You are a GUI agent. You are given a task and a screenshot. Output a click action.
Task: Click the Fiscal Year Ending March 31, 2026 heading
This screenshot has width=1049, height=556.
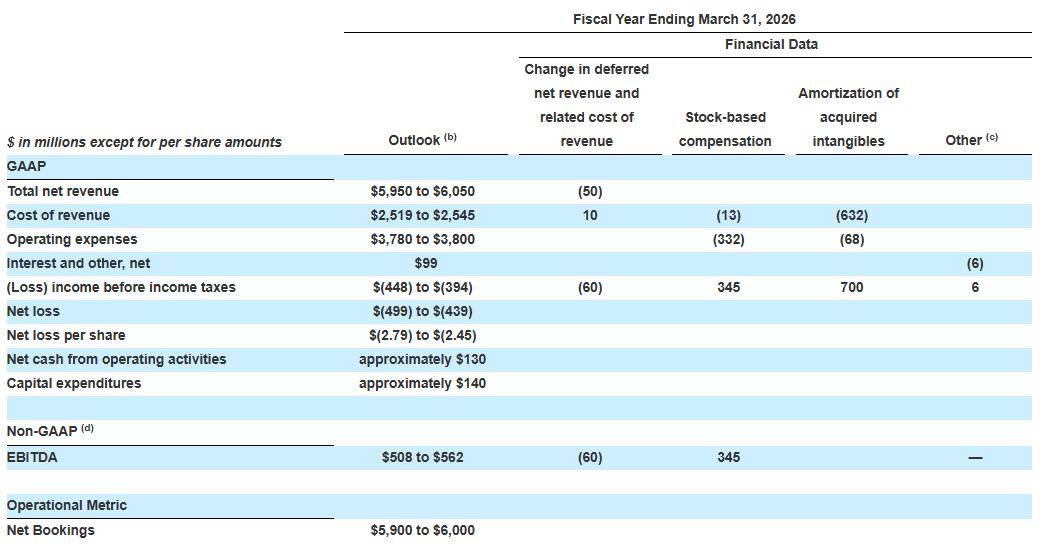coord(684,19)
